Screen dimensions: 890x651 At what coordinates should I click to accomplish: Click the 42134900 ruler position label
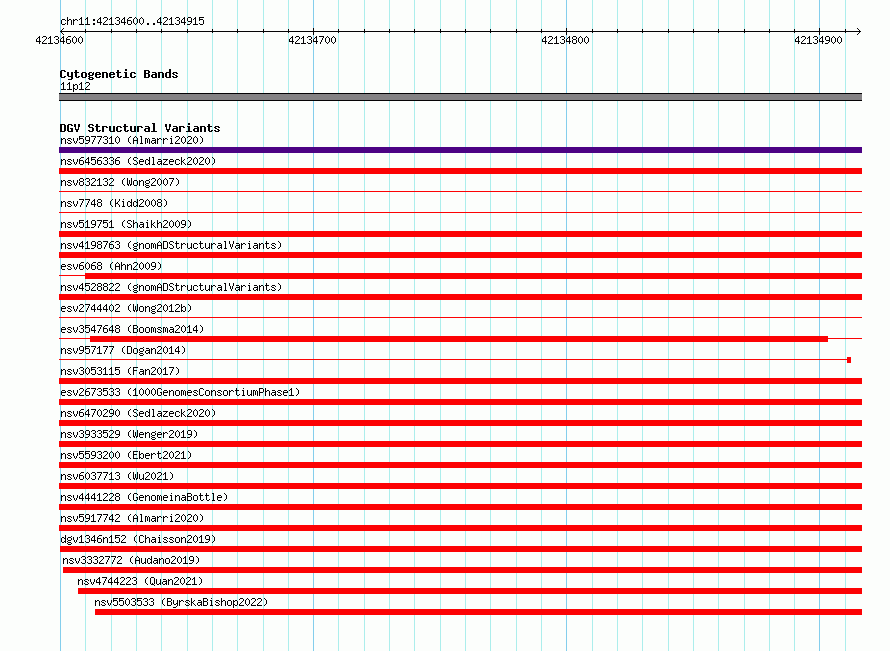tap(818, 40)
